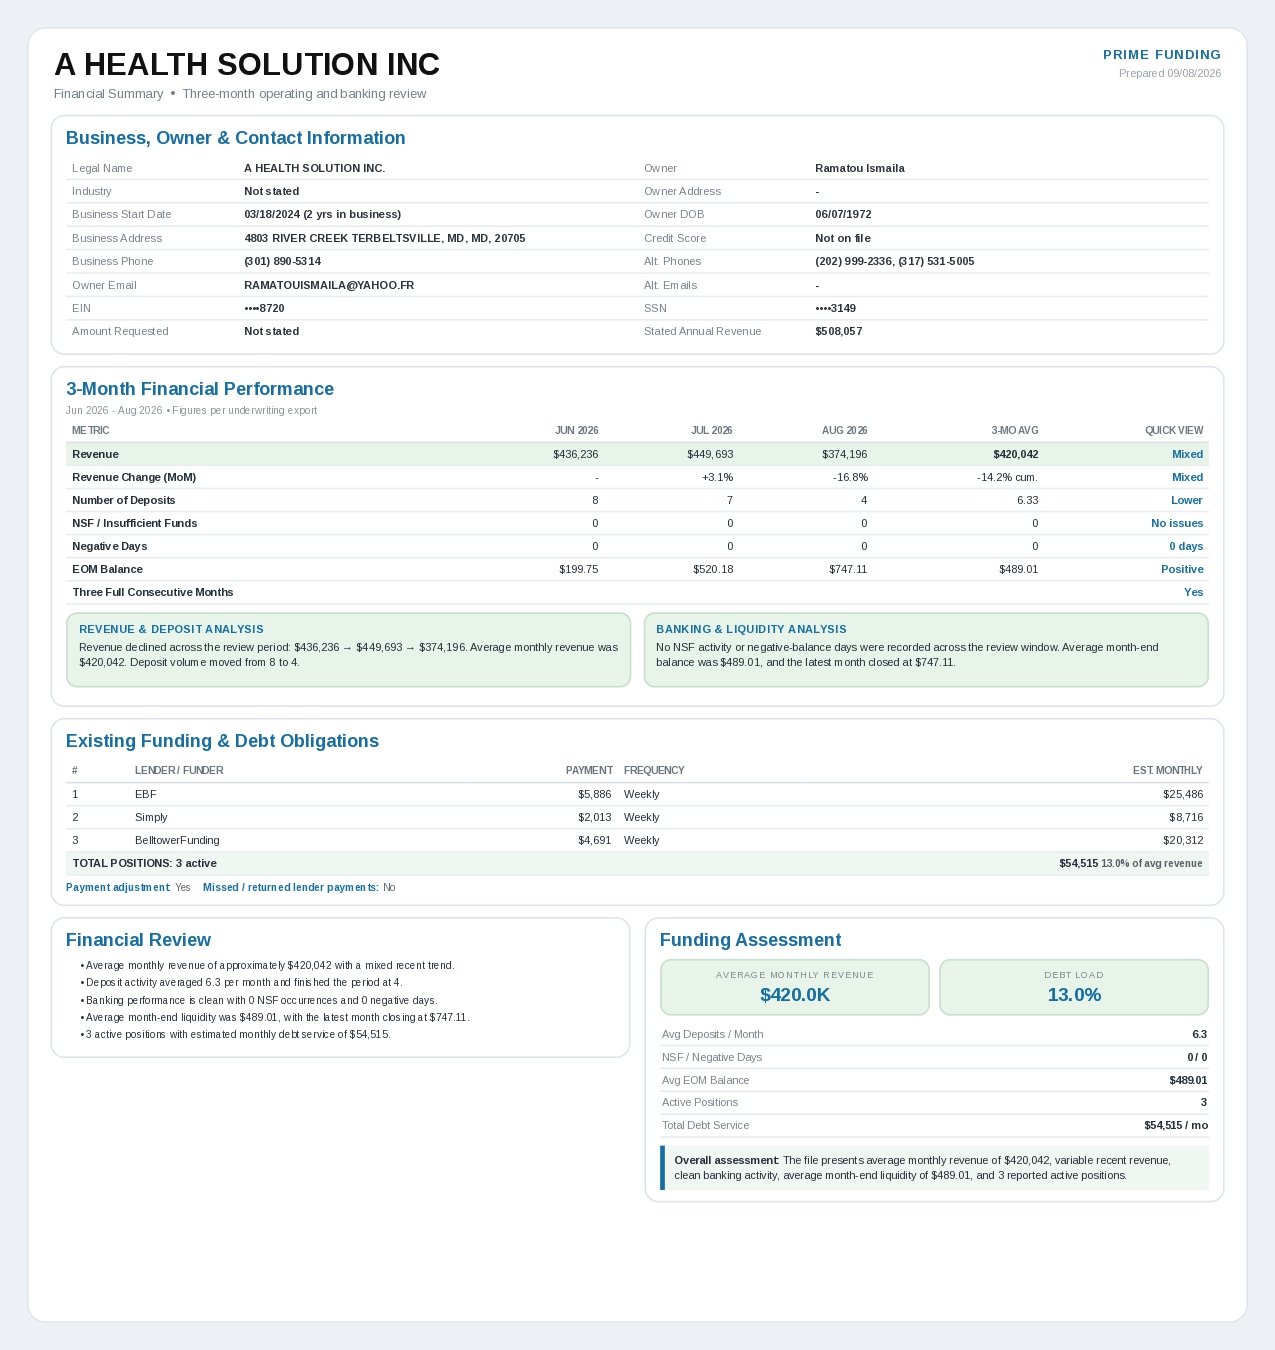Click the Financial Review heading
The image size is (1275, 1350).
[x=138, y=940]
